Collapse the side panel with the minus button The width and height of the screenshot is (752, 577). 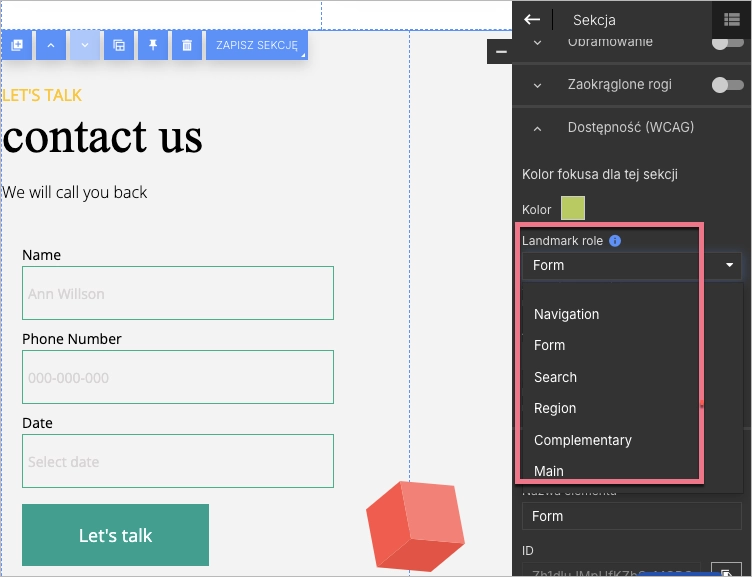499,51
